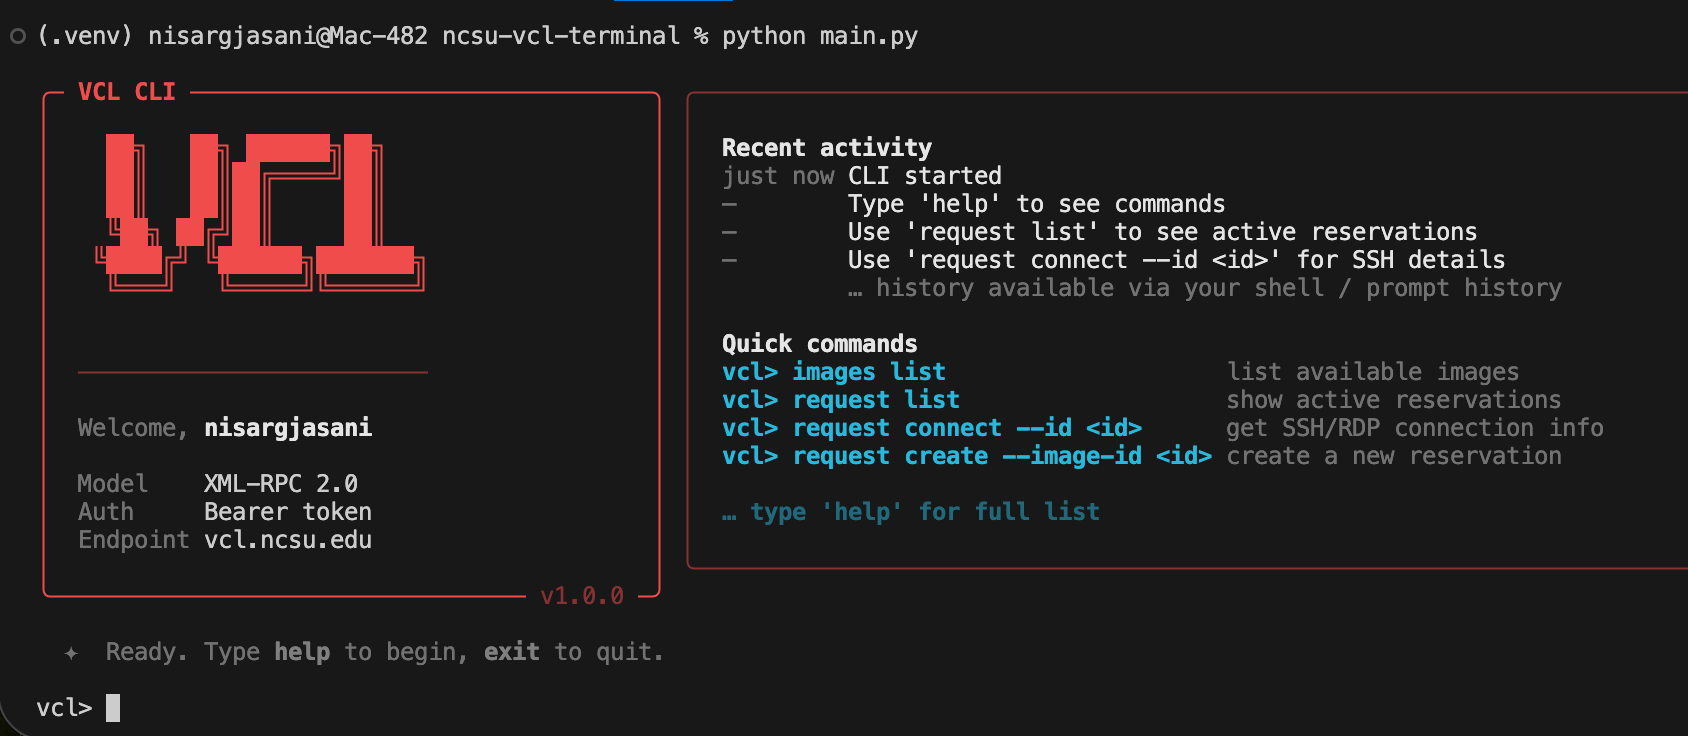Viewport: 1688px width, 736px height.
Task: Click the 'XML-RPC 2.0' model value
Action: click(x=281, y=484)
